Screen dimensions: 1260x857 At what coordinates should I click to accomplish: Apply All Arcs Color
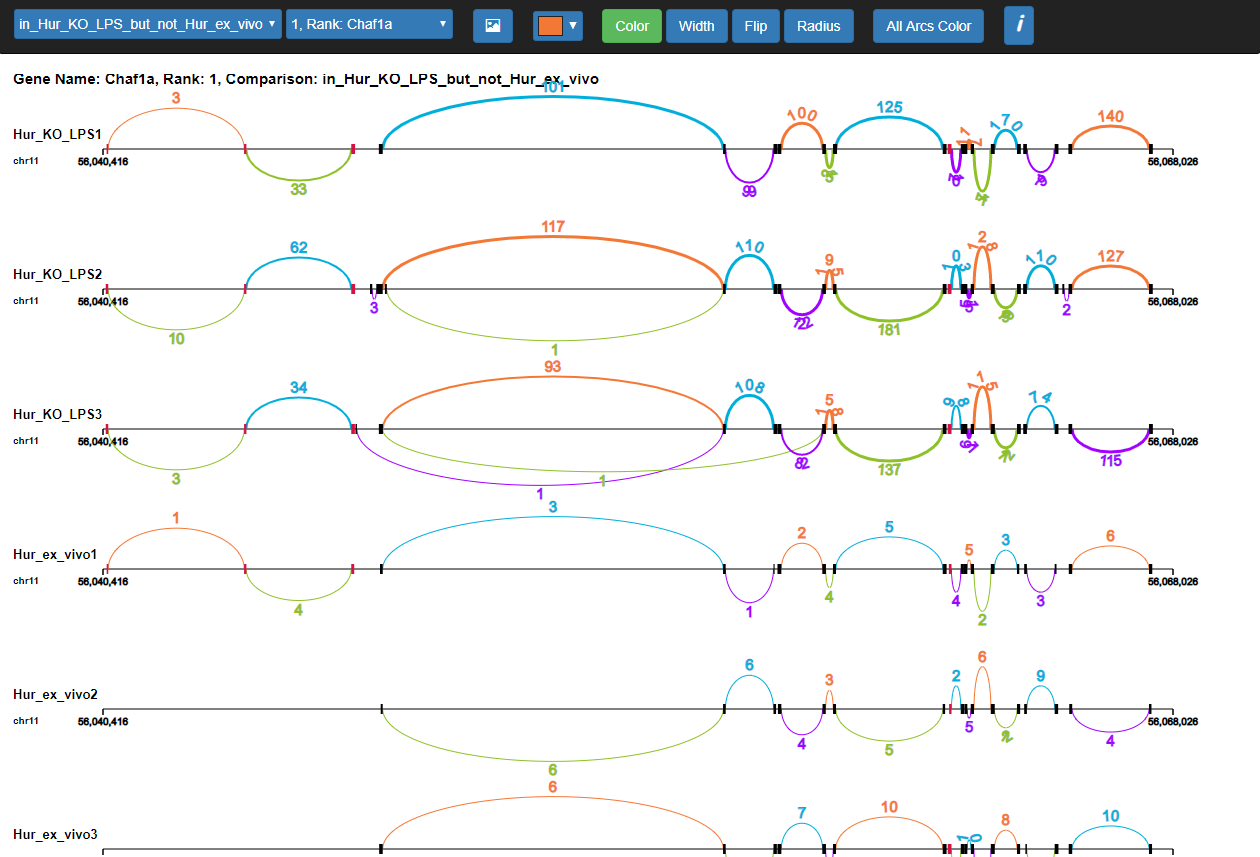[x=928, y=26]
